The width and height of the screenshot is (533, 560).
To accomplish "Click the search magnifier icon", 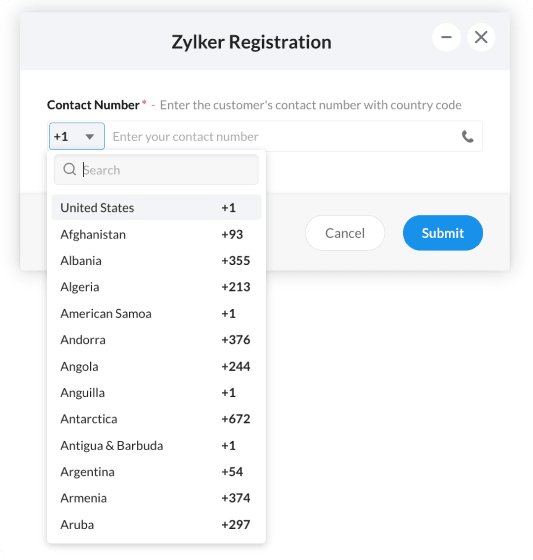I will point(69,169).
